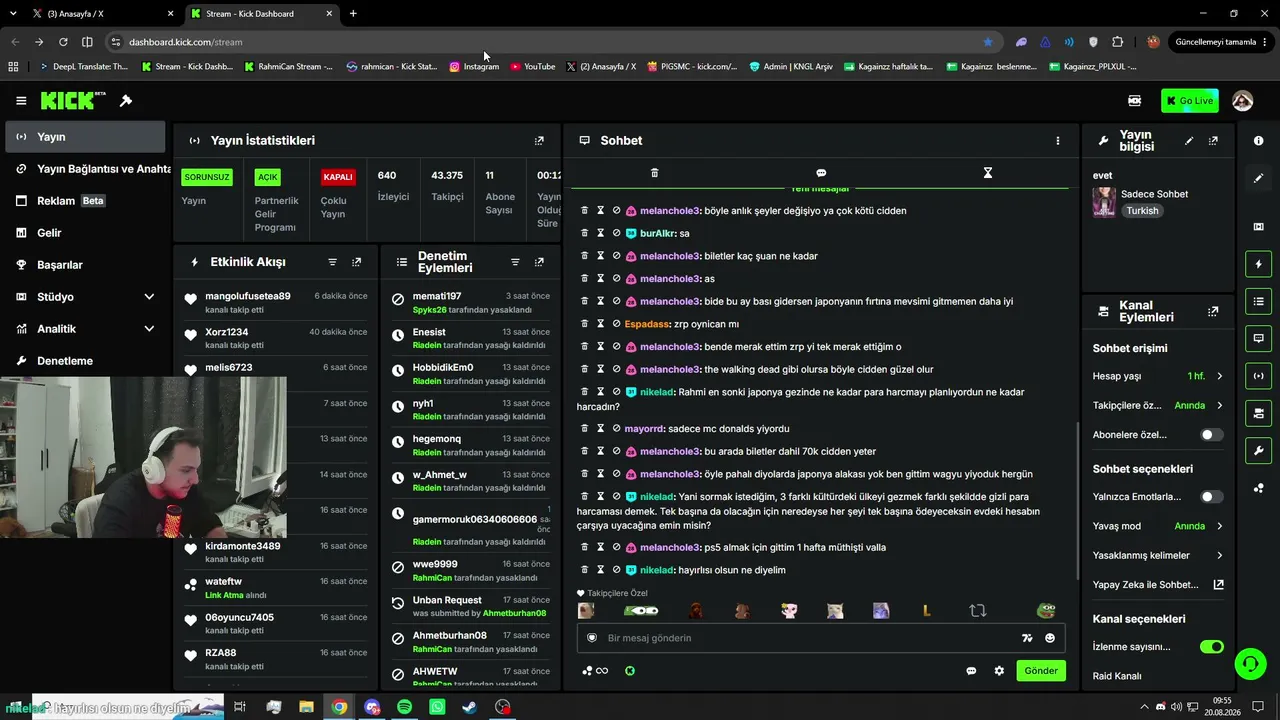Click the lightning bolt icon in right sidebar

[x=1258, y=264]
